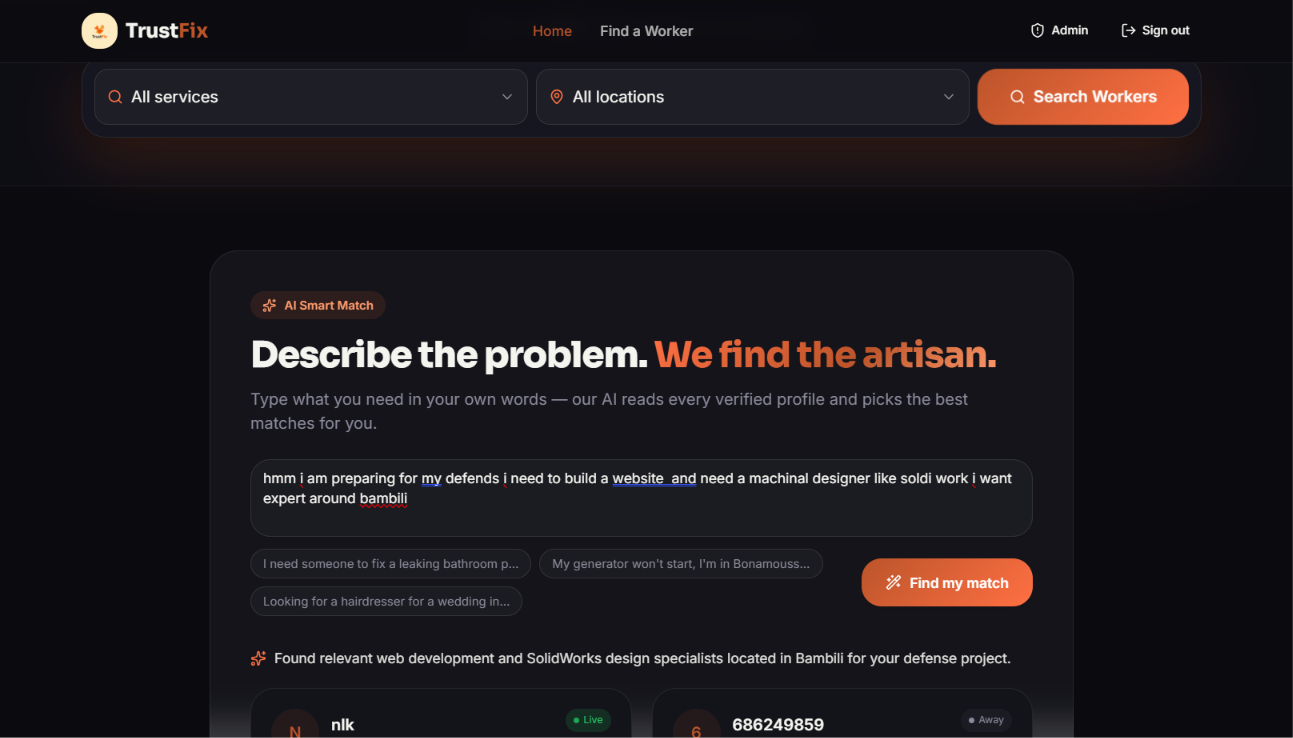This screenshot has width=1293, height=738.
Task: Expand the All locations dropdown
Action: (753, 97)
